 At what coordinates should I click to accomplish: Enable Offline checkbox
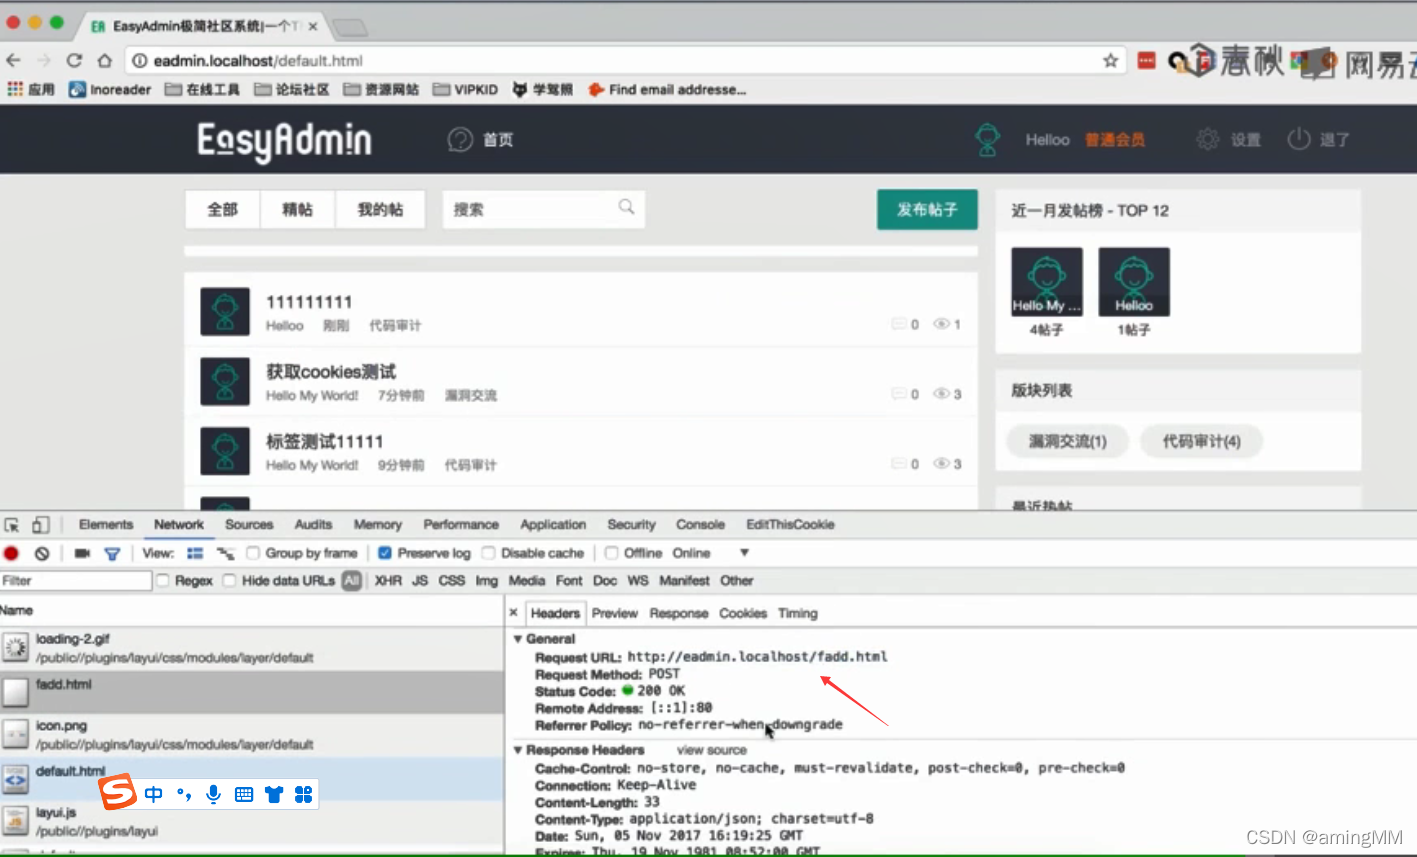coord(611,553)
